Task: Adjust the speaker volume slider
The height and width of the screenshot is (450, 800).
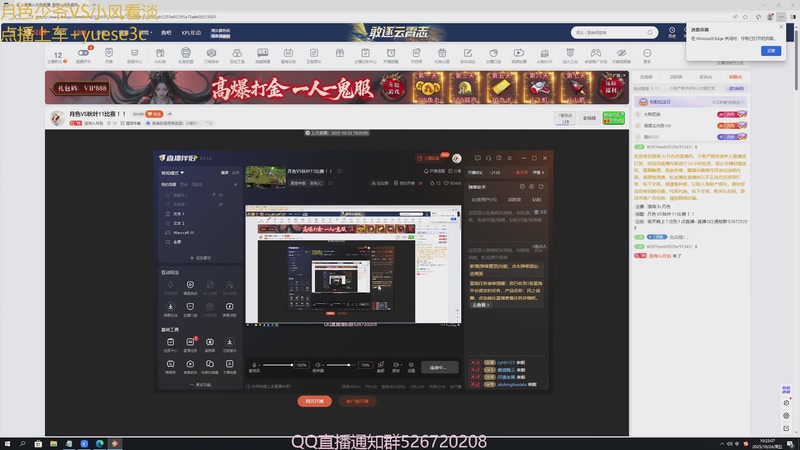Action: pyautogui.click(x=340, y=365)
